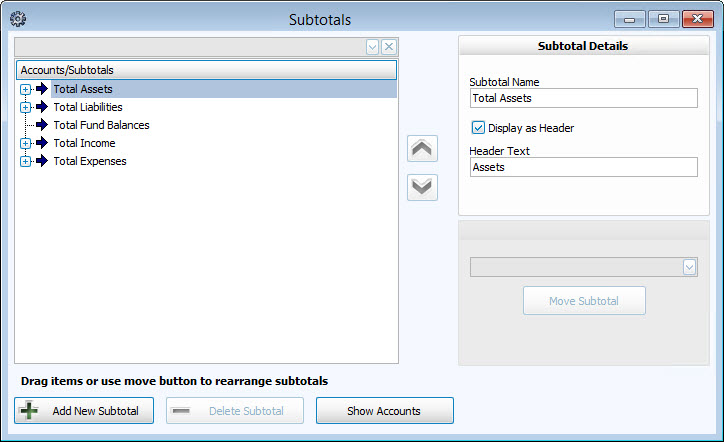Click the gear icon in title bar
Screen dimensions: 724x442
(17, 19)
